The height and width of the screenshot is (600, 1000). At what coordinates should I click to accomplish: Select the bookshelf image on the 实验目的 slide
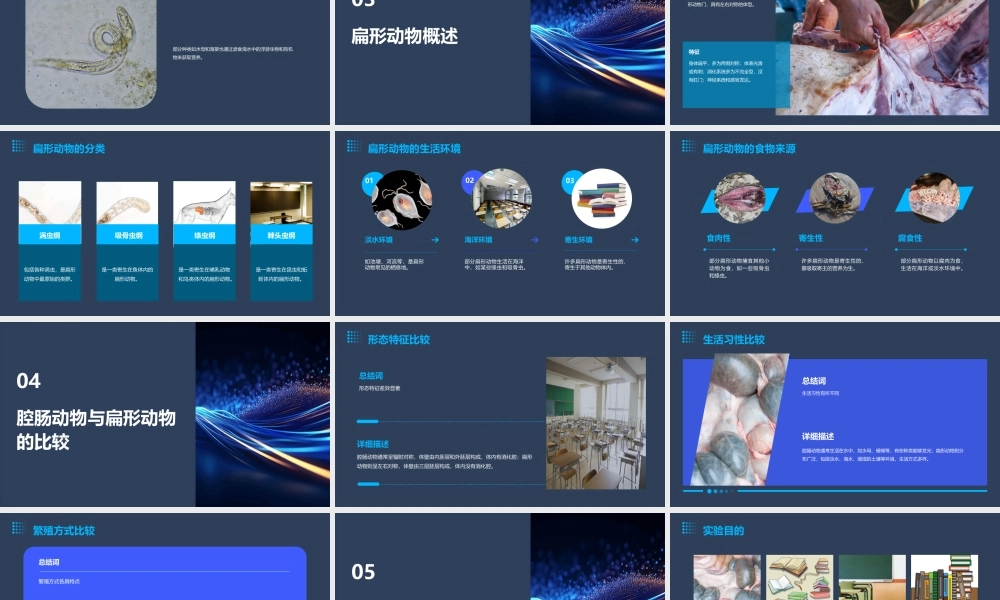(x=945, y=577)
